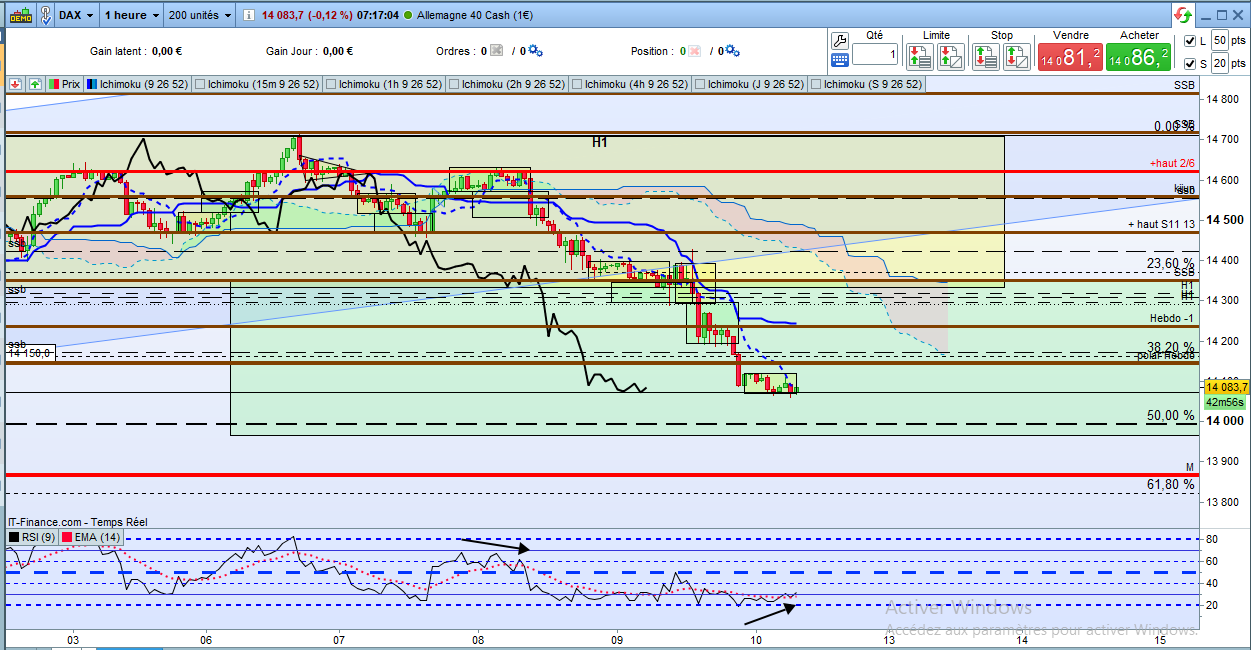
Task: Click the green Acheter buy price button
Action: (x=1138, y=57)
